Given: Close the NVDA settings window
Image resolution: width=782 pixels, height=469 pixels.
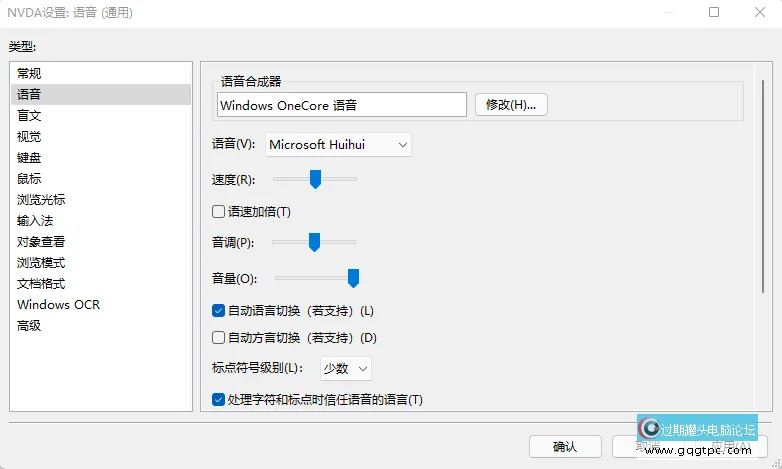Looking at the screenshot, I should [x=760, y=12].
